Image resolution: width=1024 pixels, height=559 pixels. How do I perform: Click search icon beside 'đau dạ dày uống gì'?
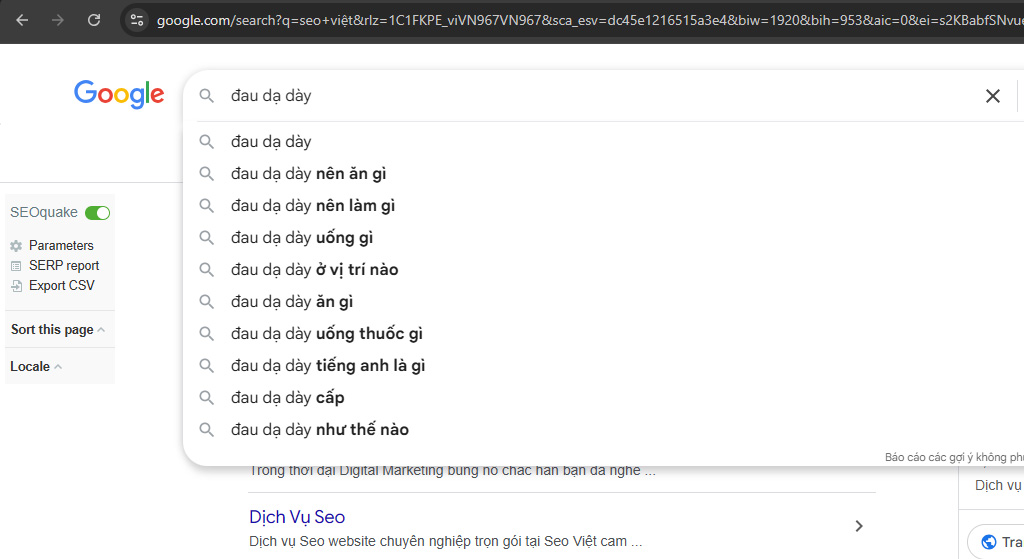coord(206,238)
